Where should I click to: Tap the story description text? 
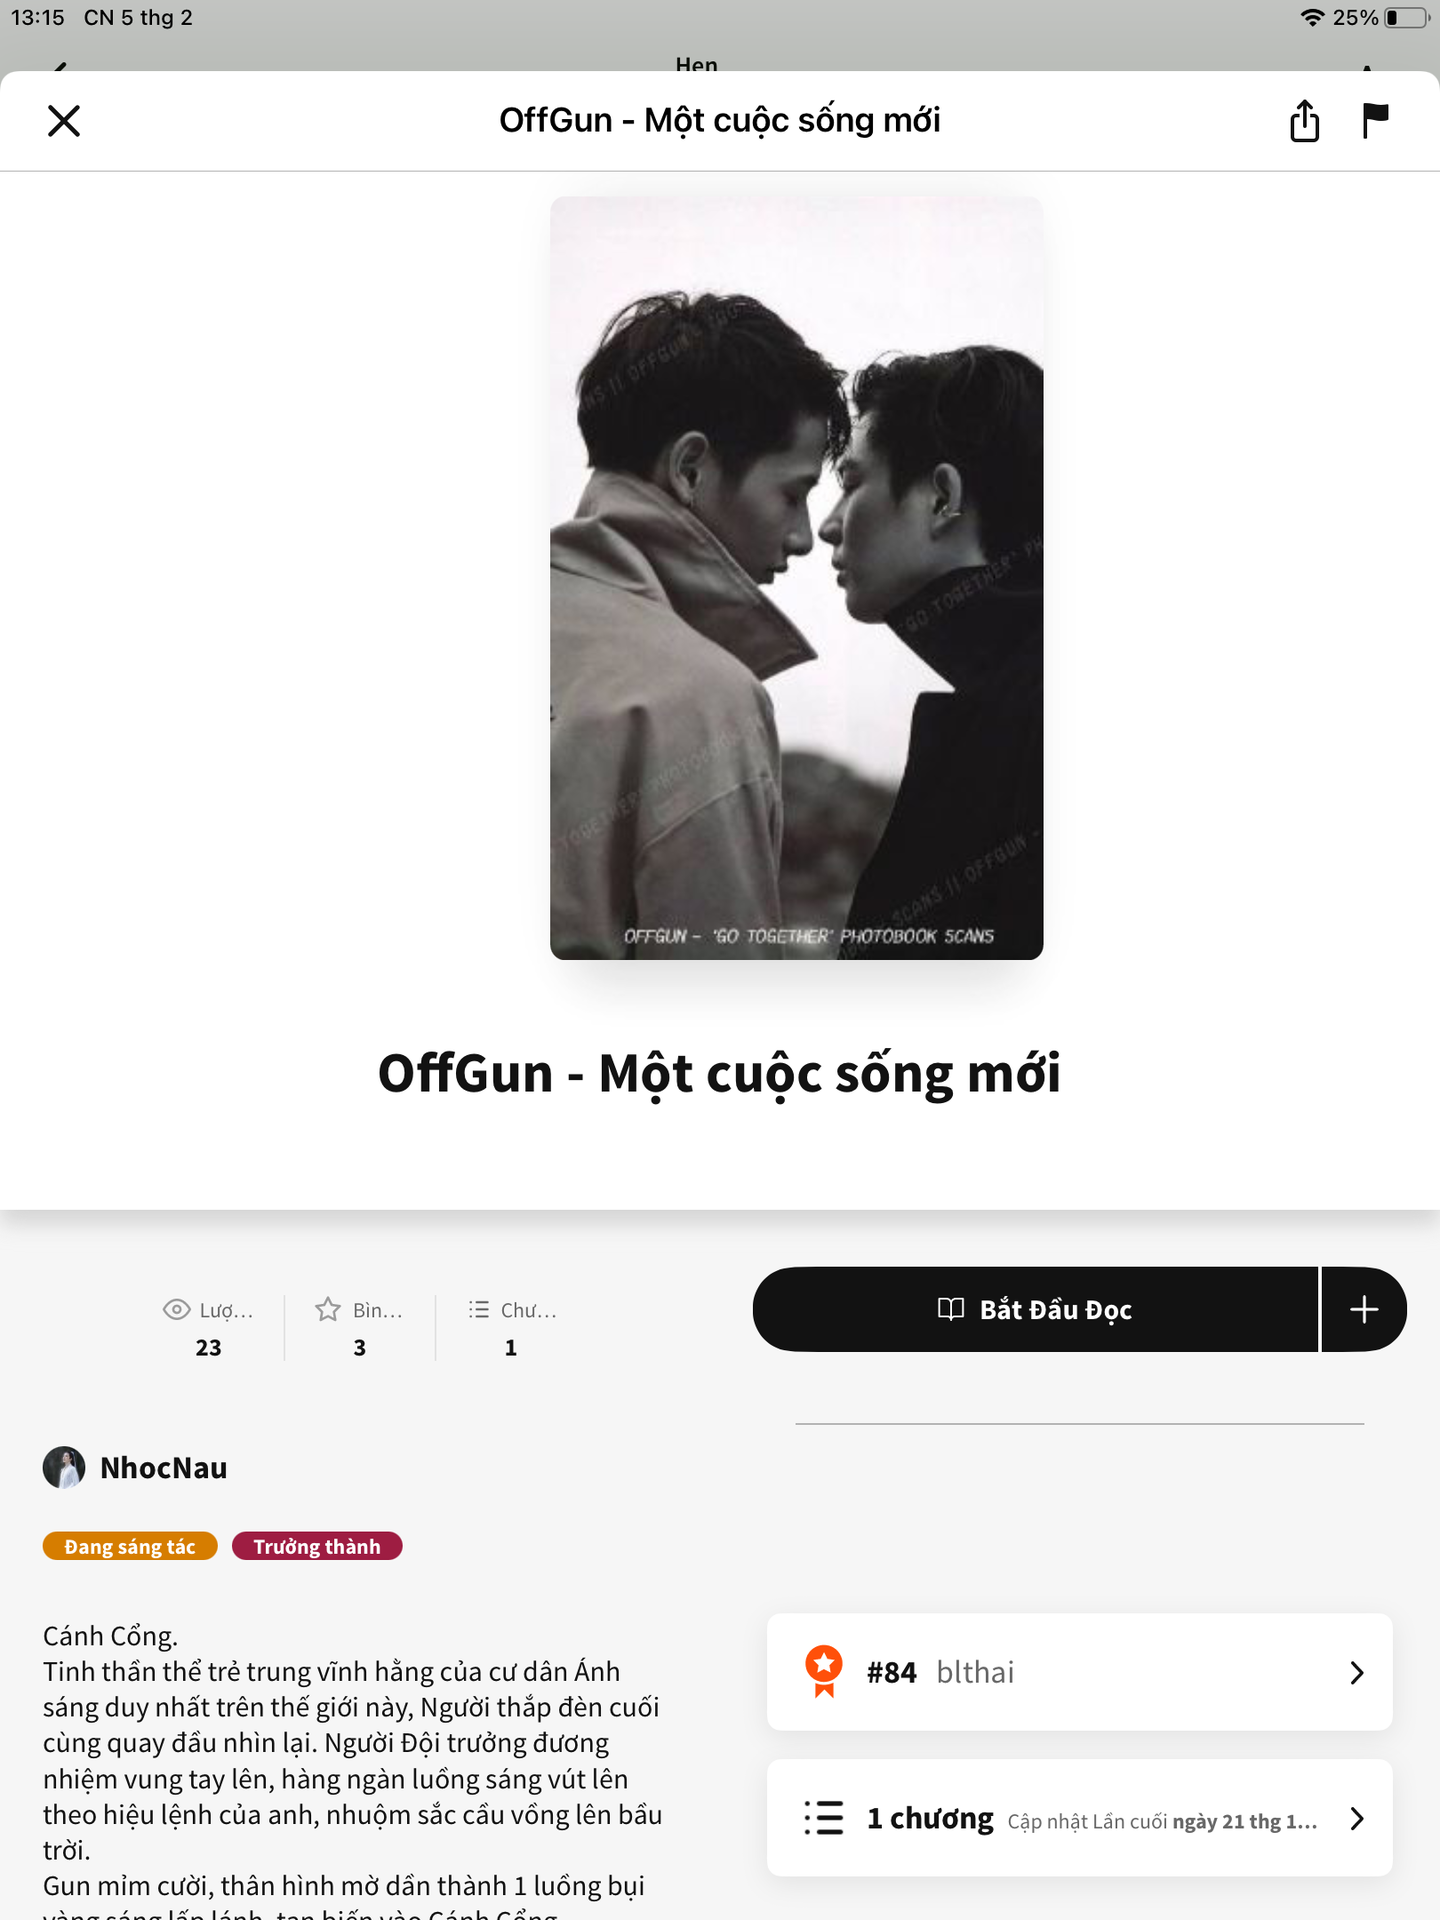point(353,1770)
